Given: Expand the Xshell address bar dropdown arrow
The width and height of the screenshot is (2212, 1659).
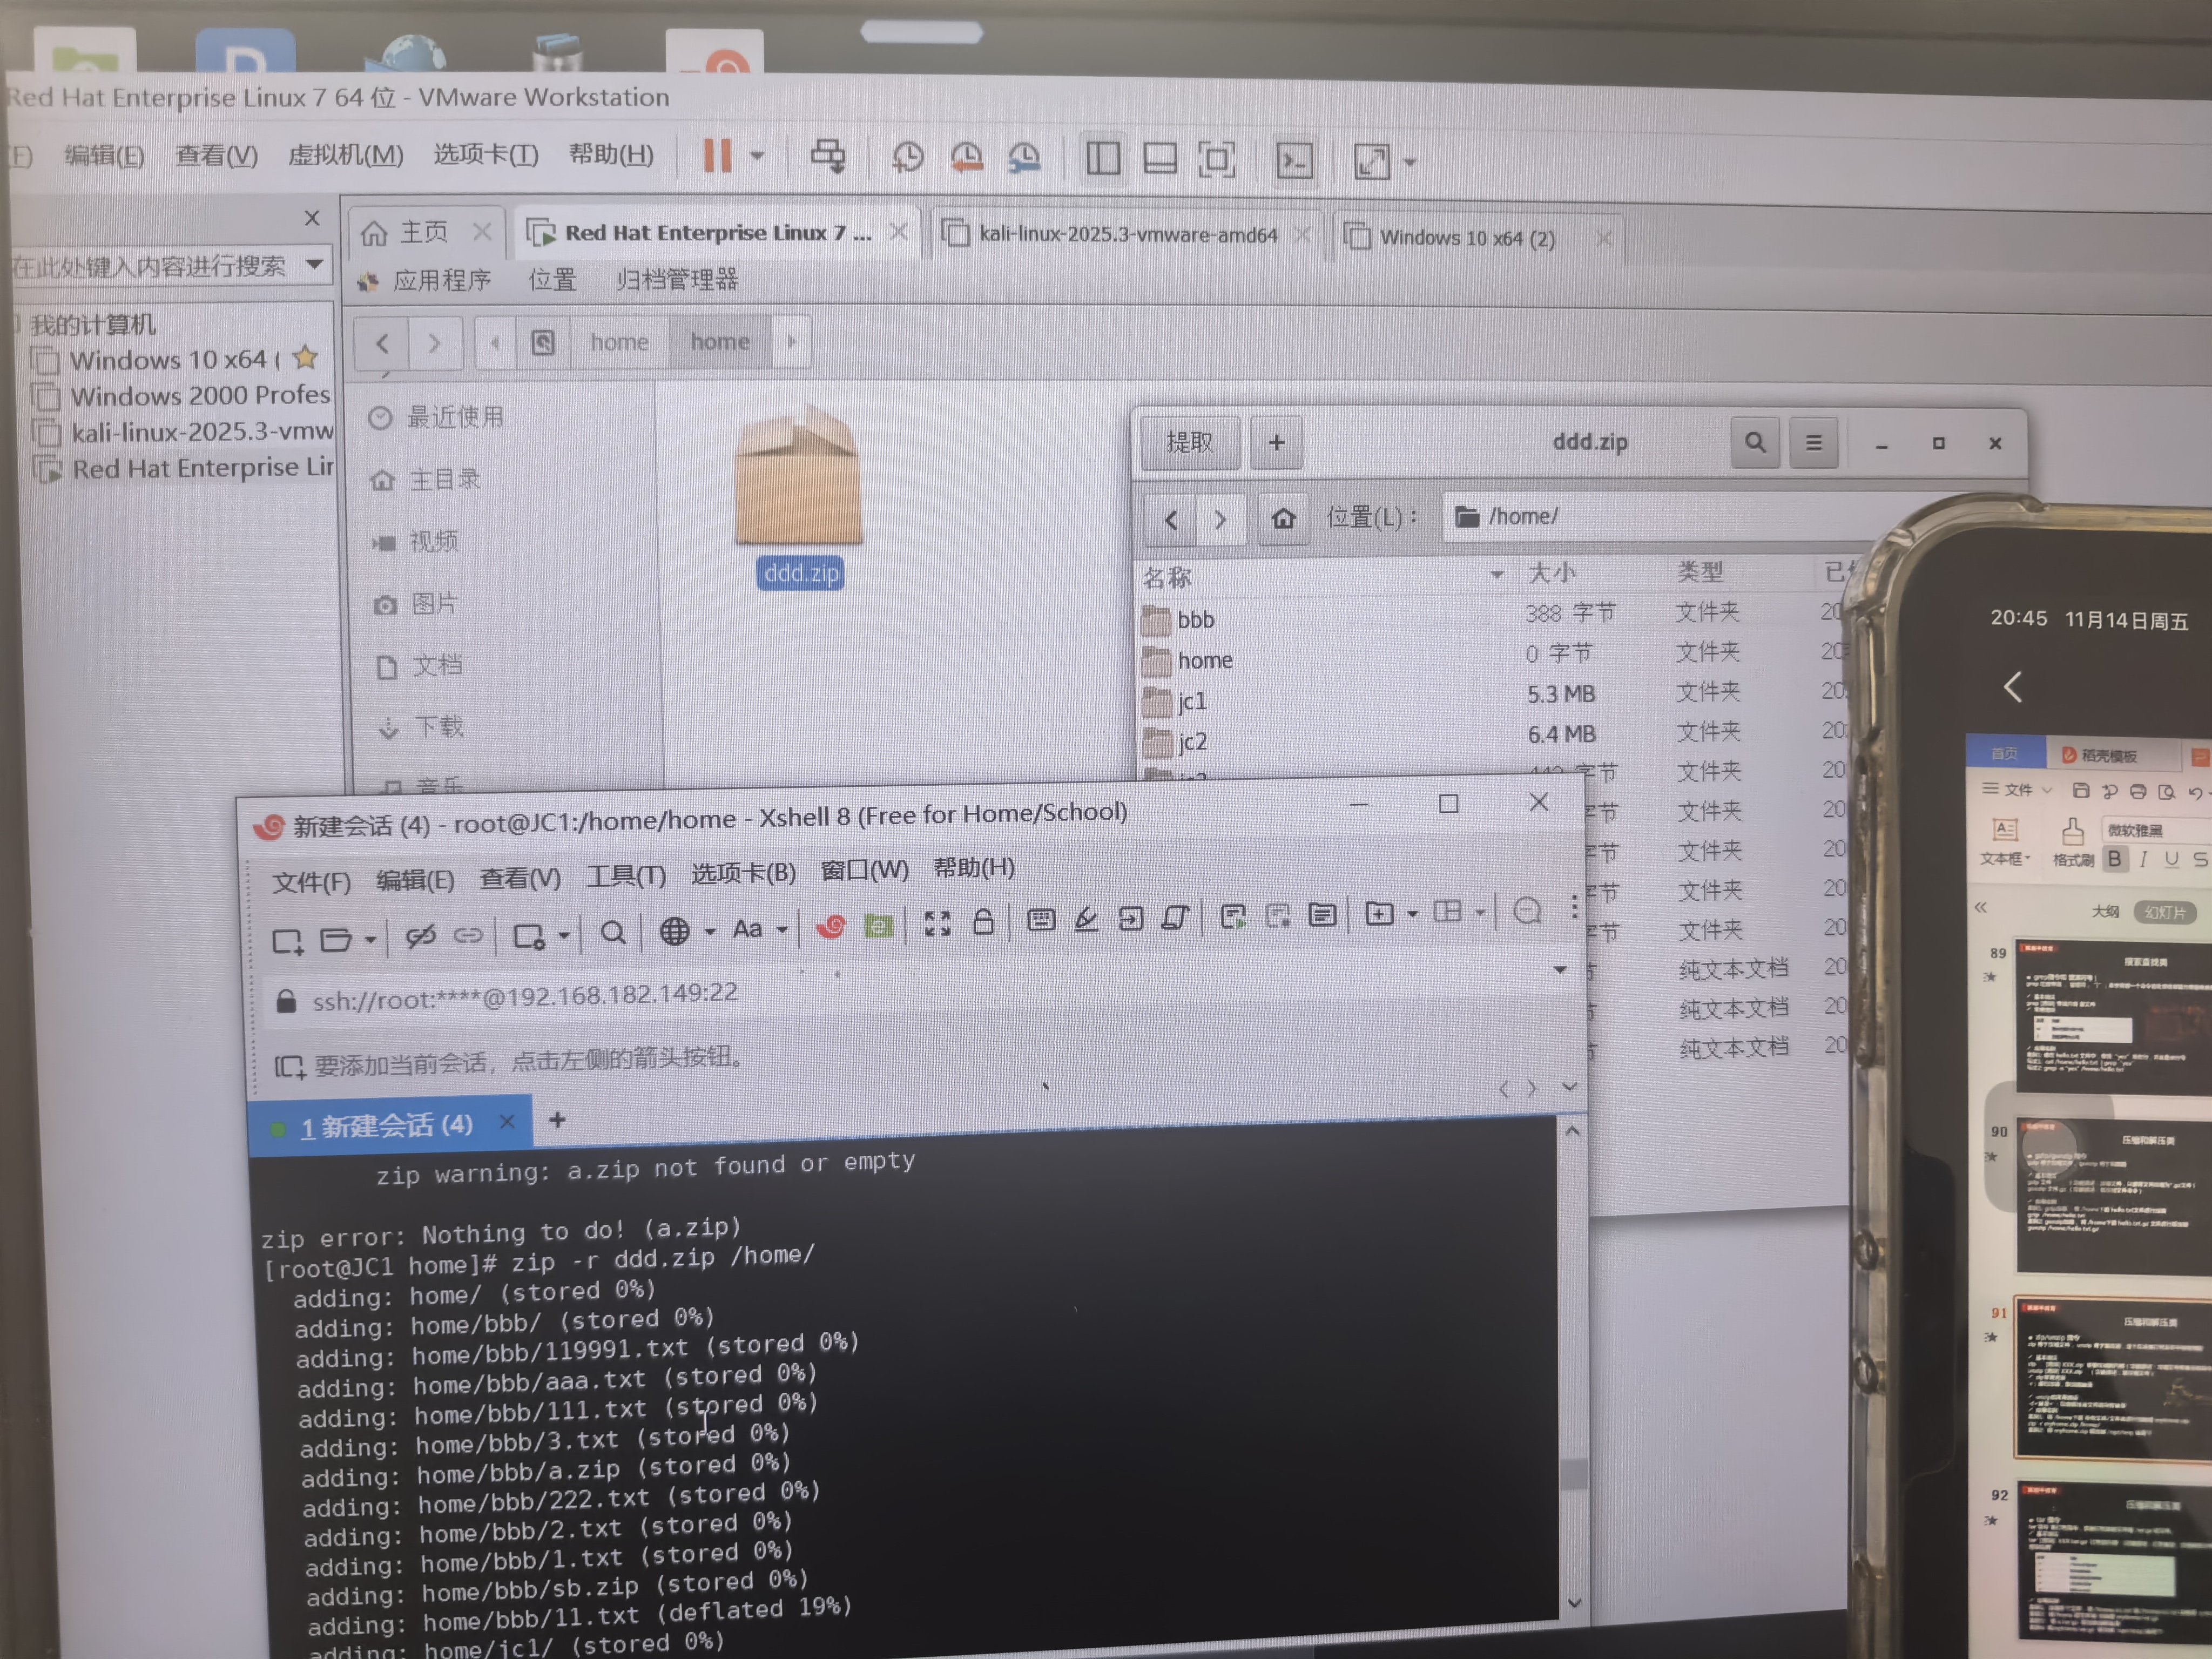Looking at the screenshot, I should tap(1559, 970).
